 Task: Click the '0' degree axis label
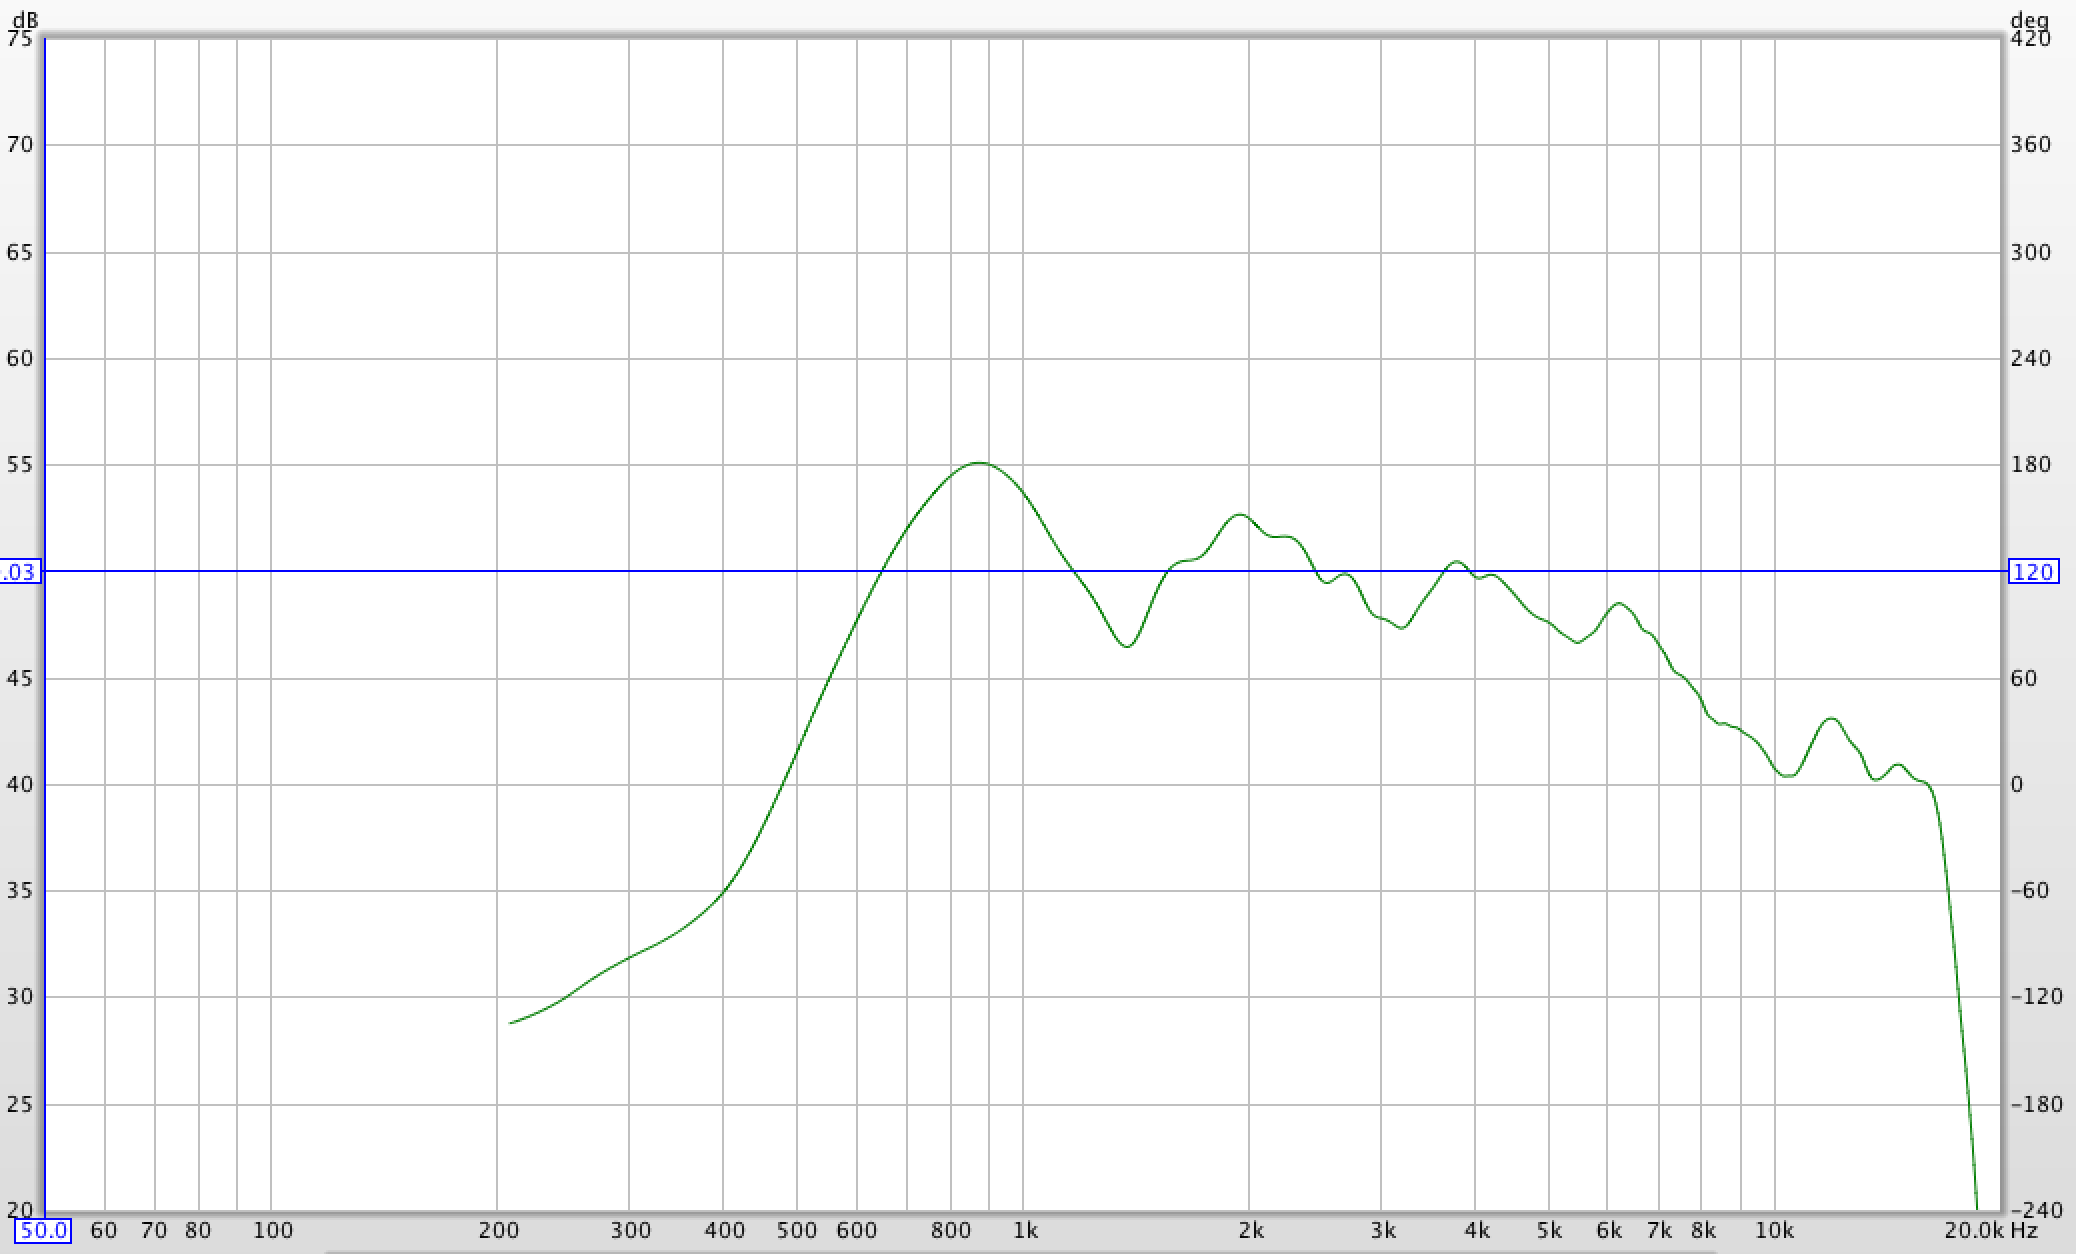click(2017, 785)
